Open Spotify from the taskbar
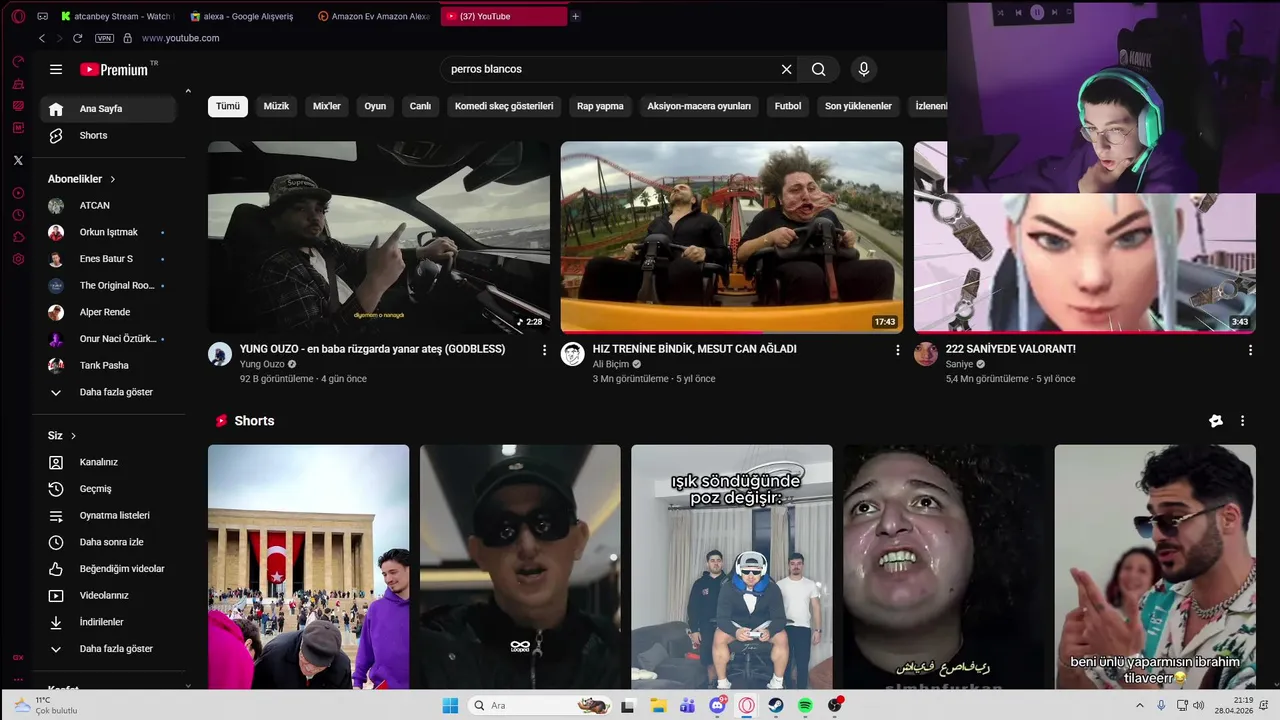Viewport: 1280px width, 720px height. (806, 705)
